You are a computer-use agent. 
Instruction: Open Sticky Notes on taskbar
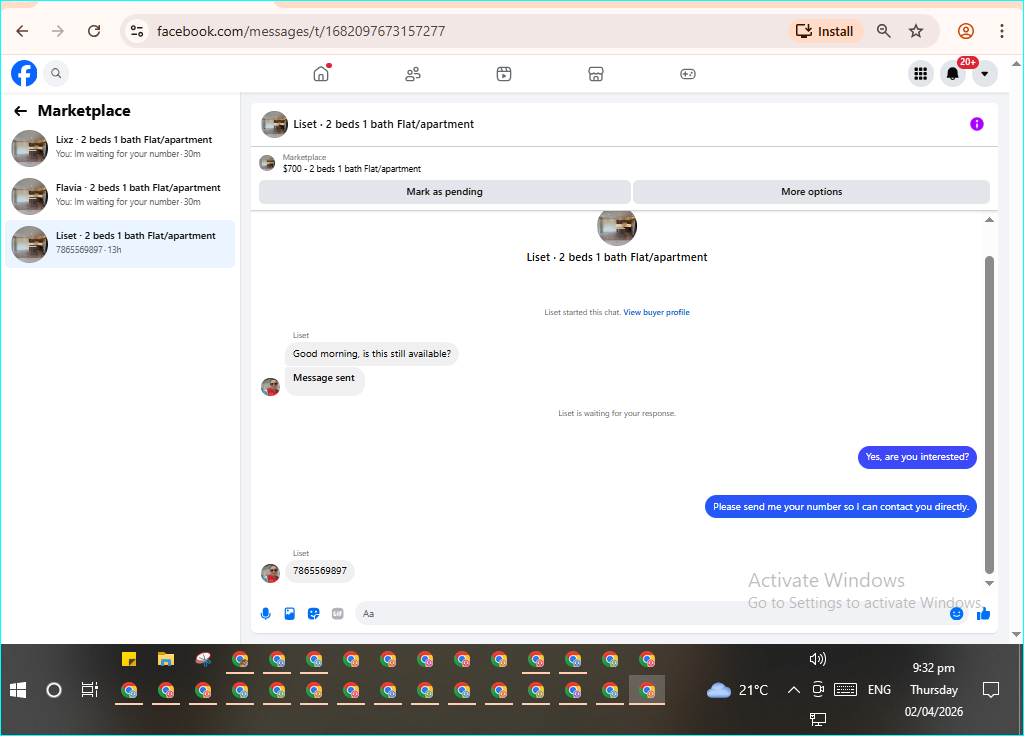click(x=129, y=660)
